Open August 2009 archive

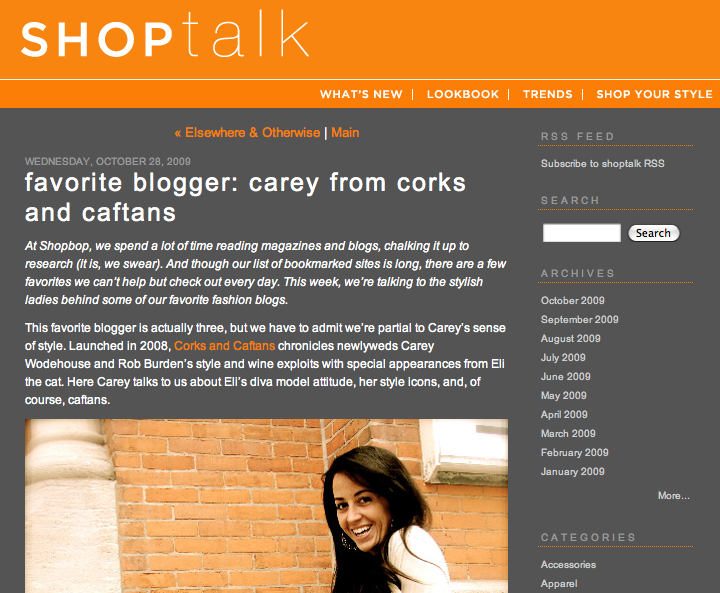pyautogui.click(x=570, y=339)
